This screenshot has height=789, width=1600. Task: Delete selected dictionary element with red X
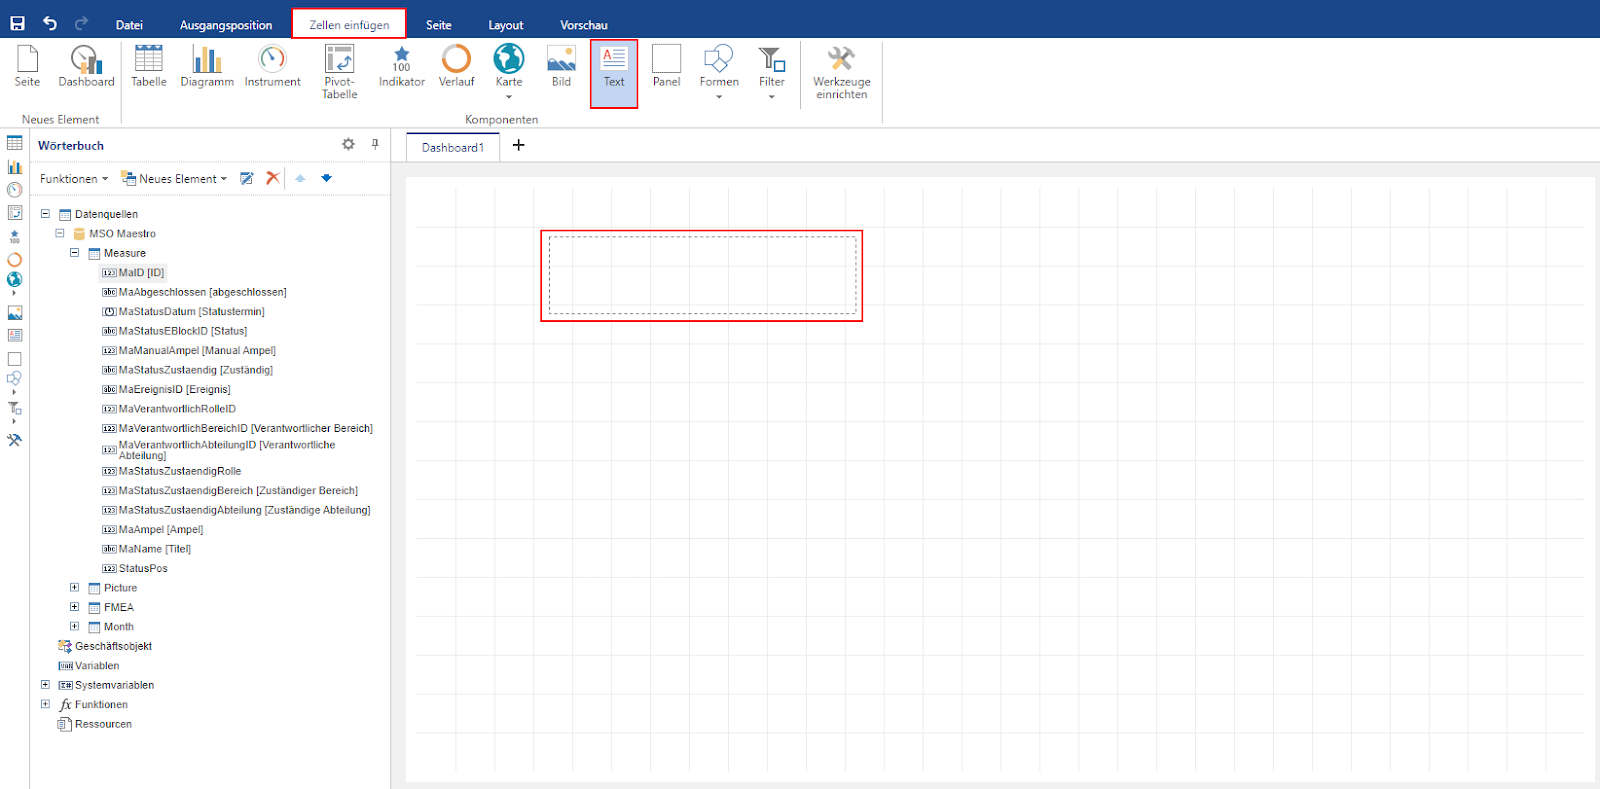point(272,178)
